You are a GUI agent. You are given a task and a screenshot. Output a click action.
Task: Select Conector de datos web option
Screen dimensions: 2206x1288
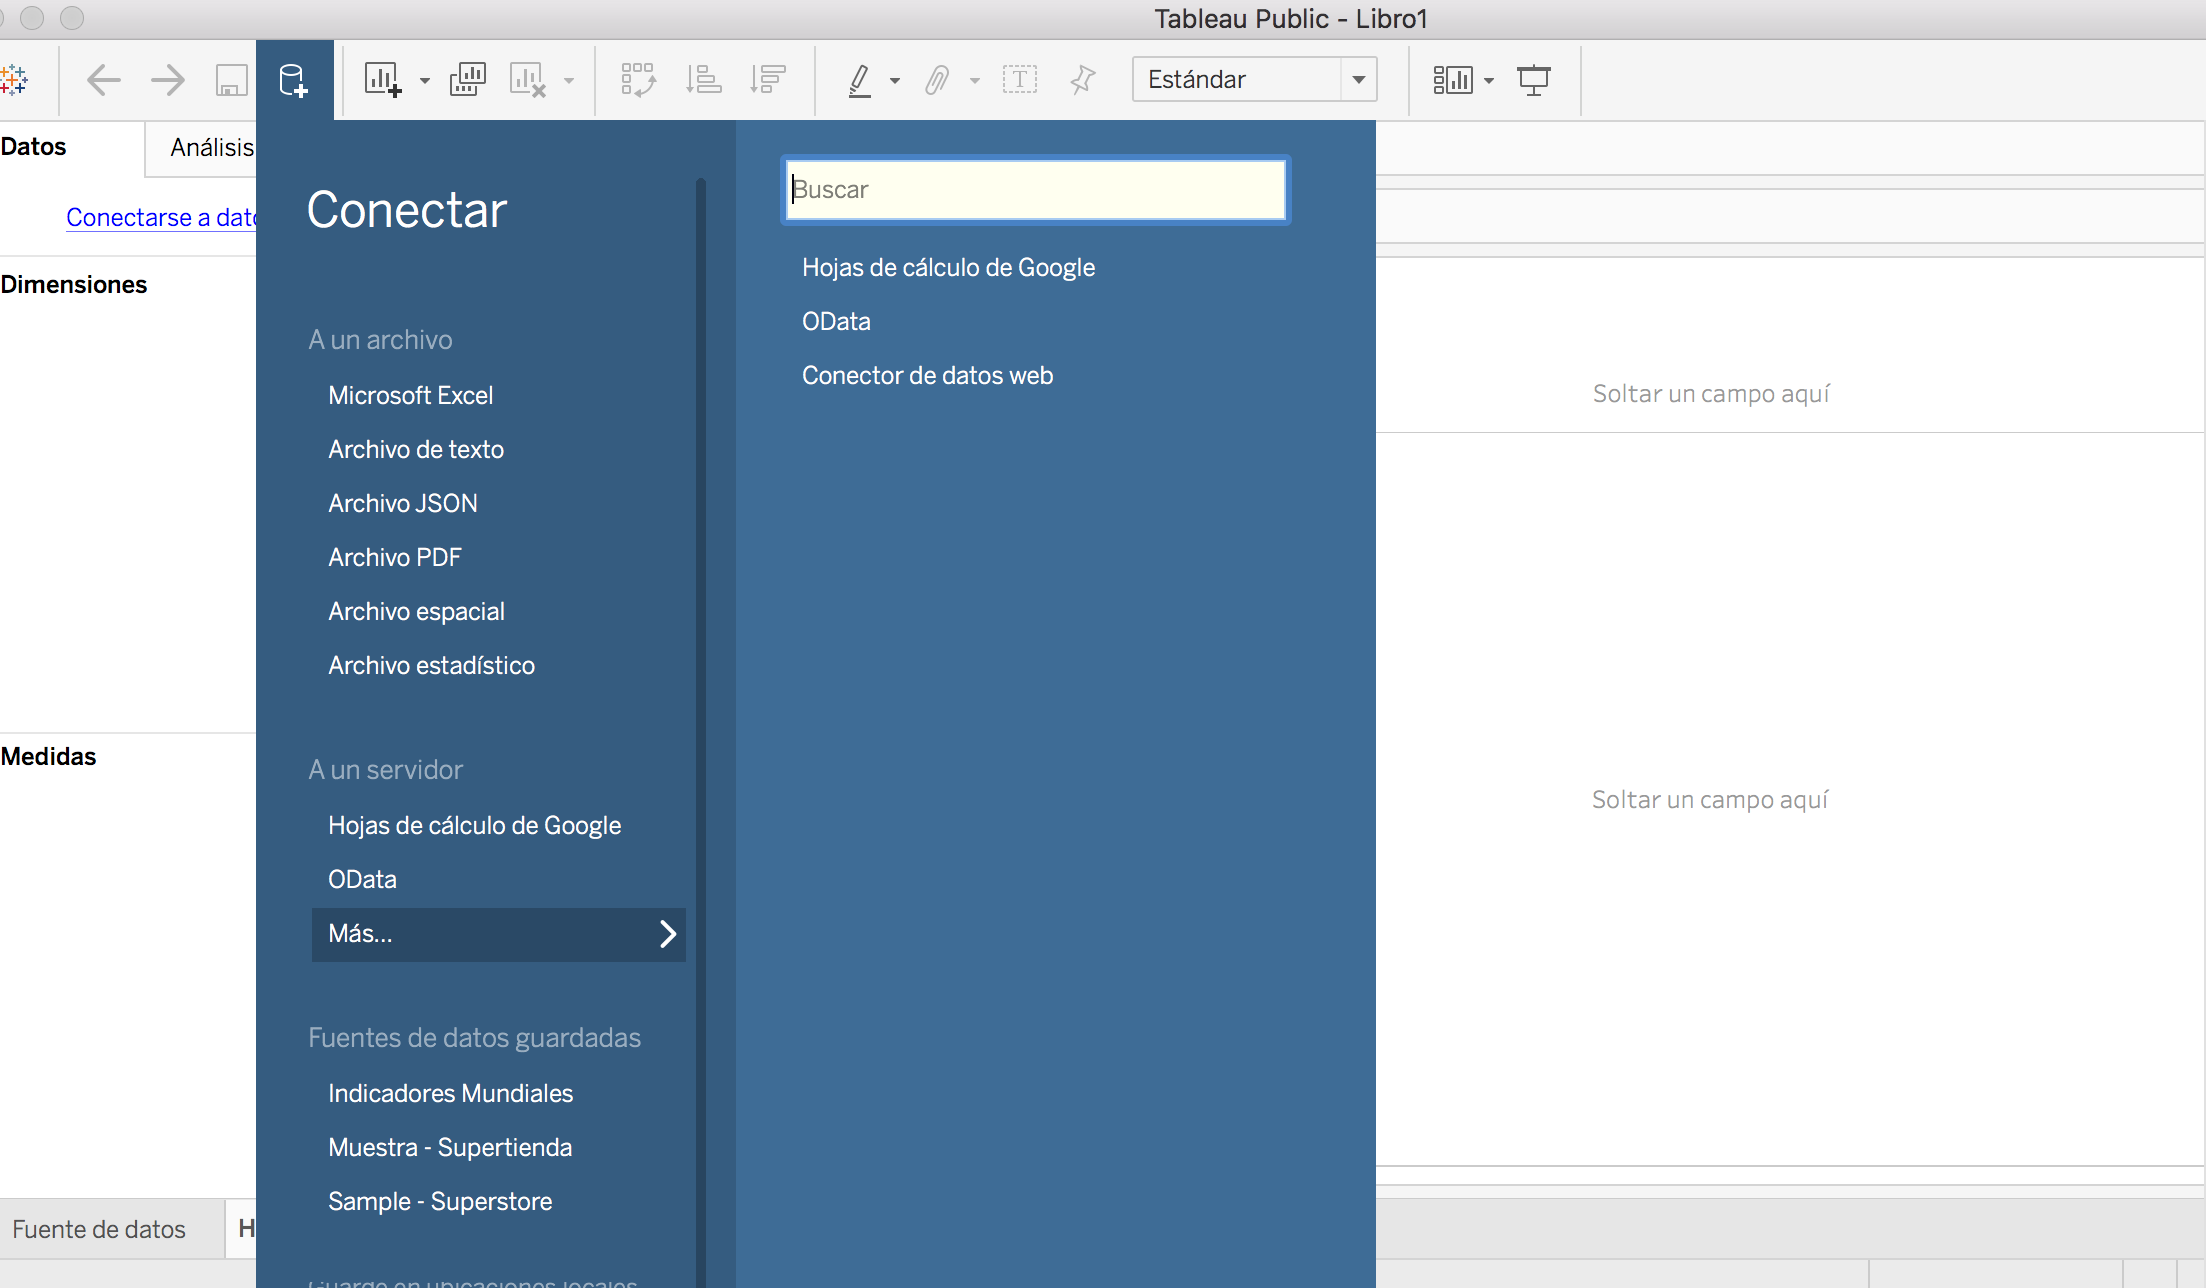coord(927,375)
